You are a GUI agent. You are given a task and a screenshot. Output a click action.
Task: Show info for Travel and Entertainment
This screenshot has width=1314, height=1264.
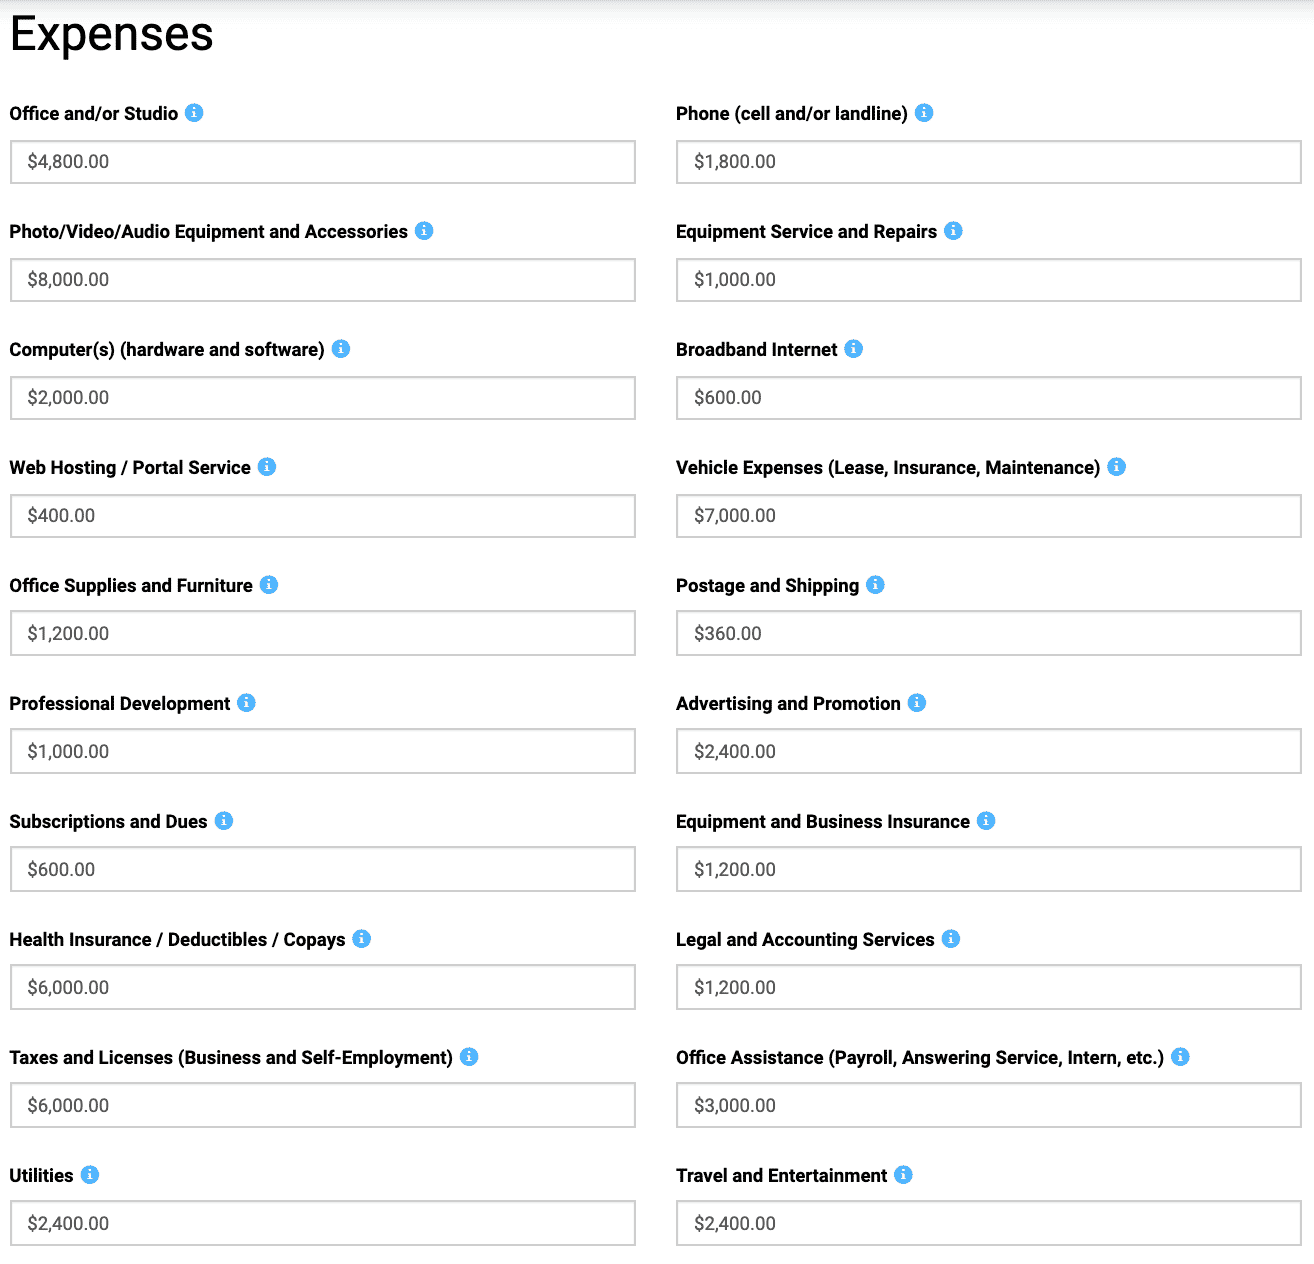tap(903, 1175)
